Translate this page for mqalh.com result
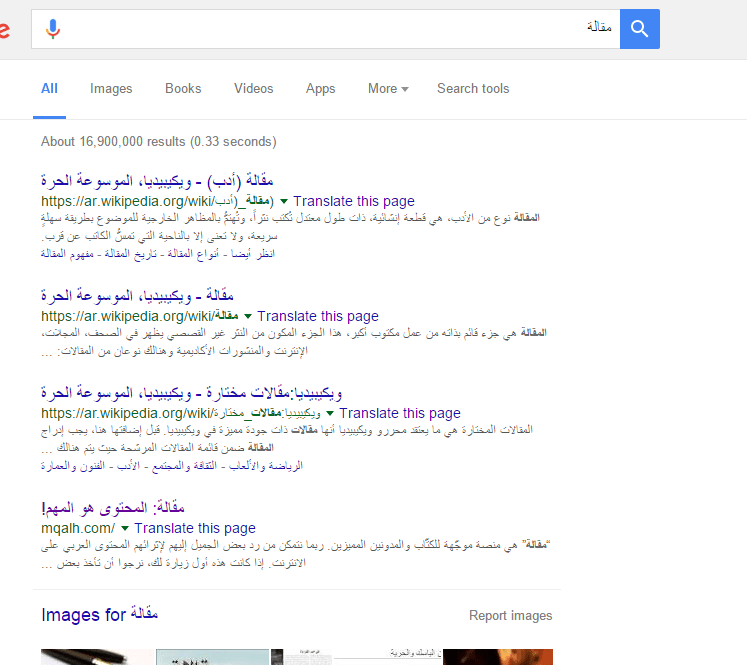 point(195,528)
